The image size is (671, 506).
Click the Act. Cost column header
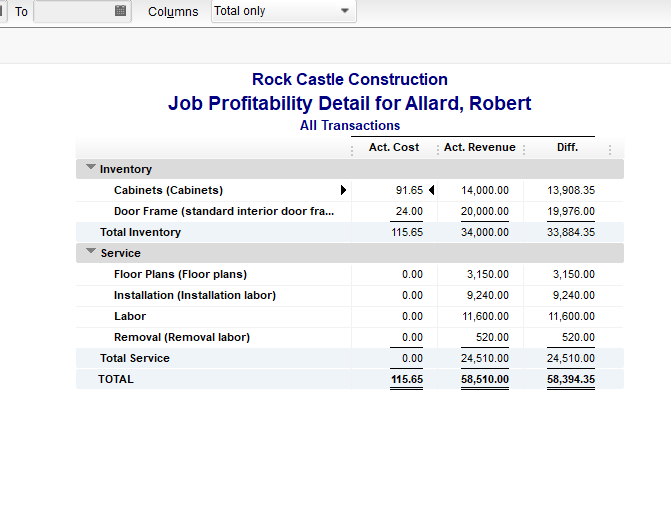(394, 147)
